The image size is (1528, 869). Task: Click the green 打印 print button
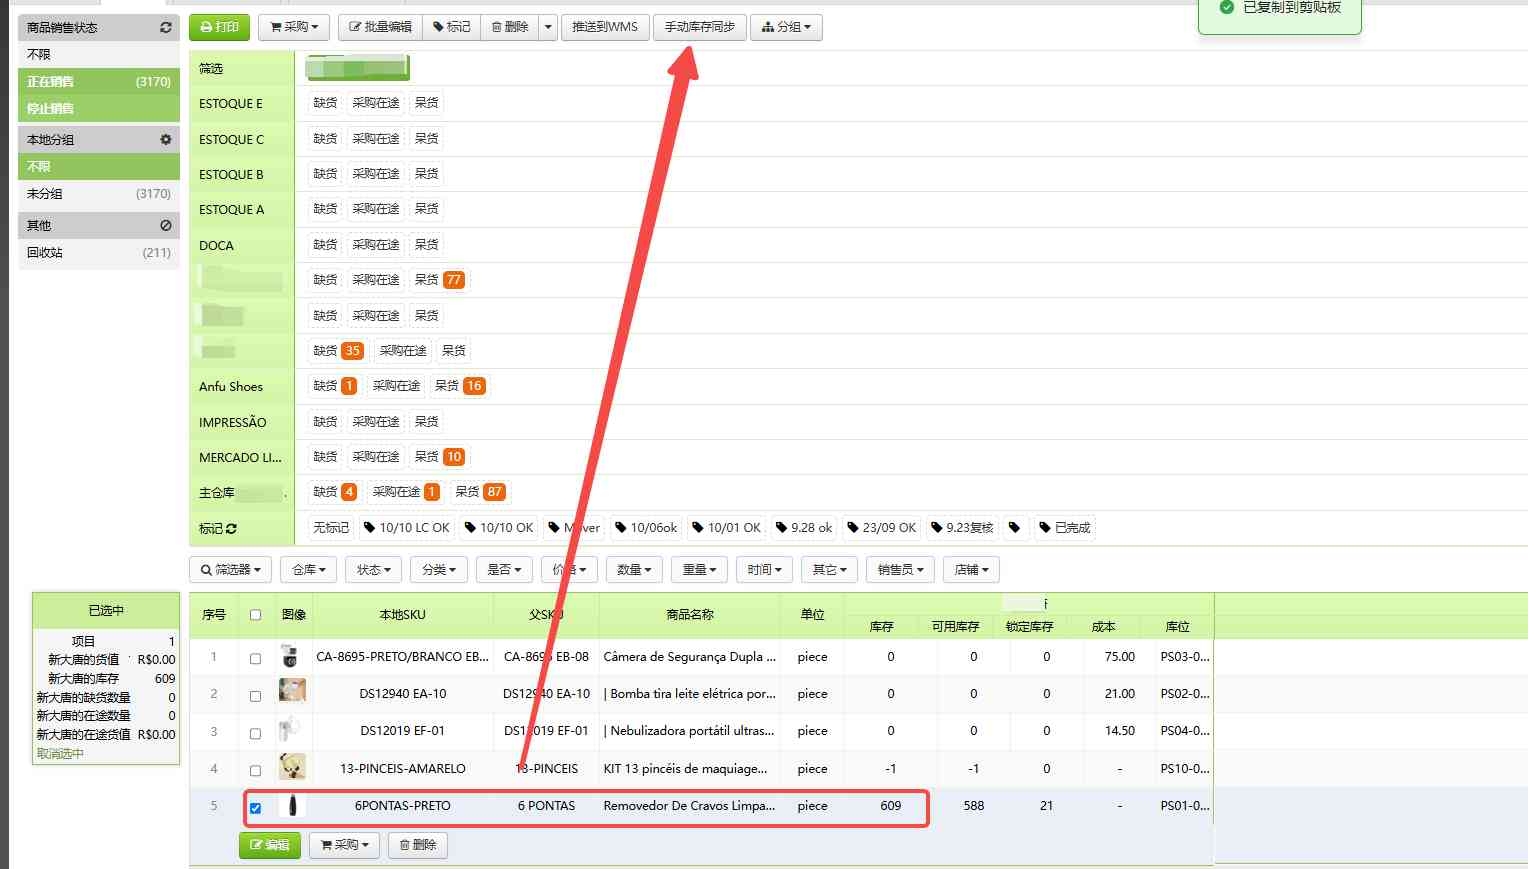click(219, 27)
